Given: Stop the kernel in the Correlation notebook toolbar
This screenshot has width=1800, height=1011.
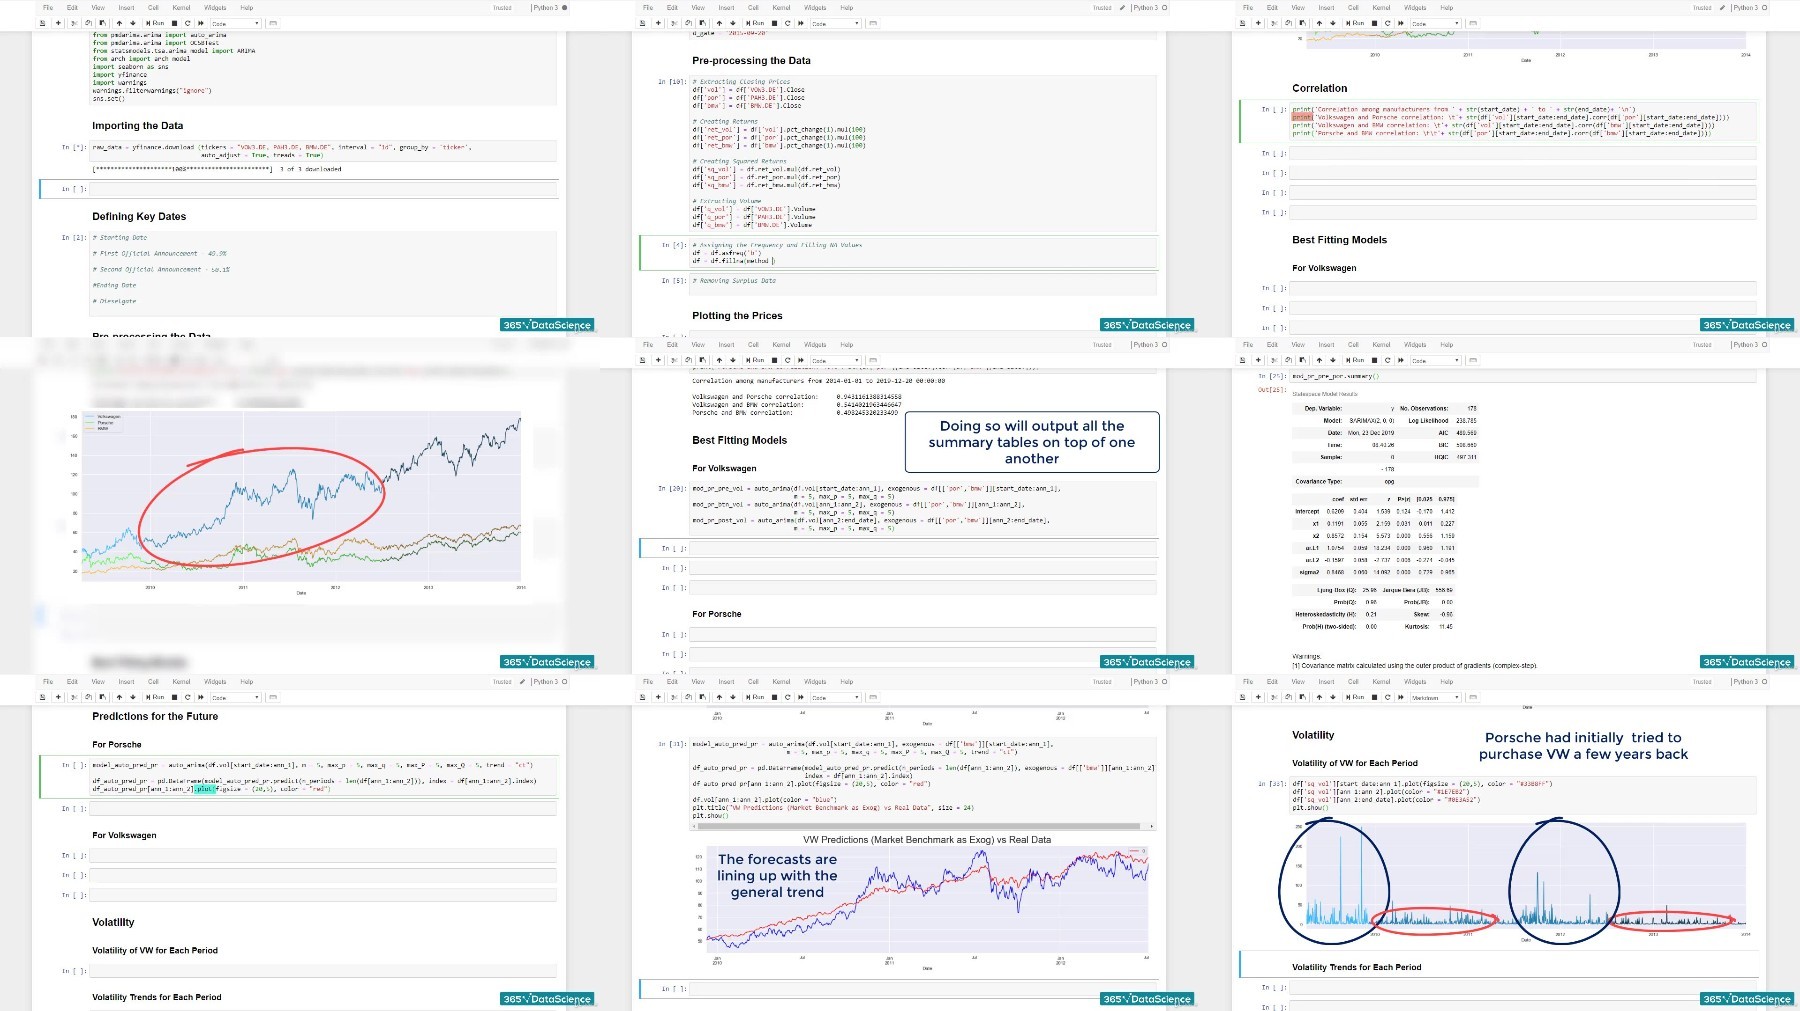Looking at the screenshot, I should click(1374, 23).
